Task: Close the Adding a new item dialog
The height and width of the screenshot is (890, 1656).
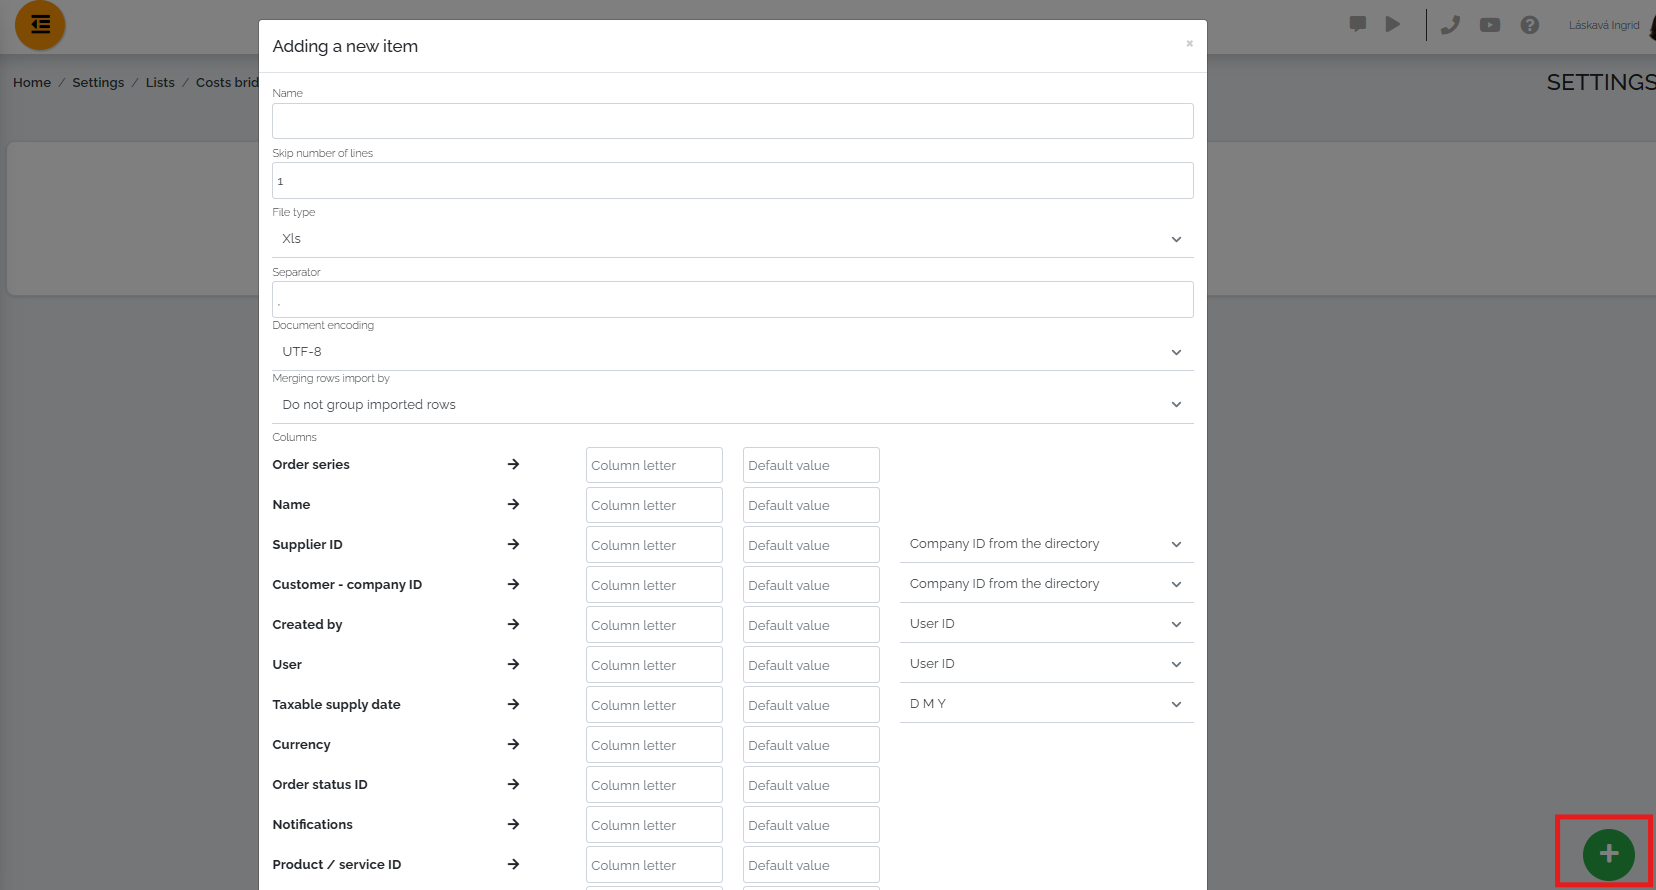Action: (x=1189, y=44)
